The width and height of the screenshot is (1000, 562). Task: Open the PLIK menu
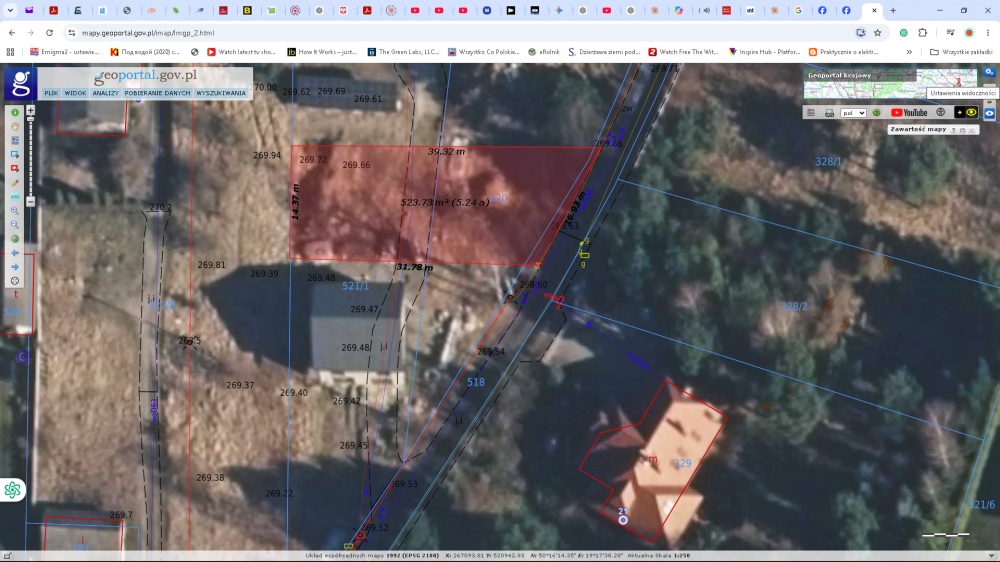click(x=51, y=93)
